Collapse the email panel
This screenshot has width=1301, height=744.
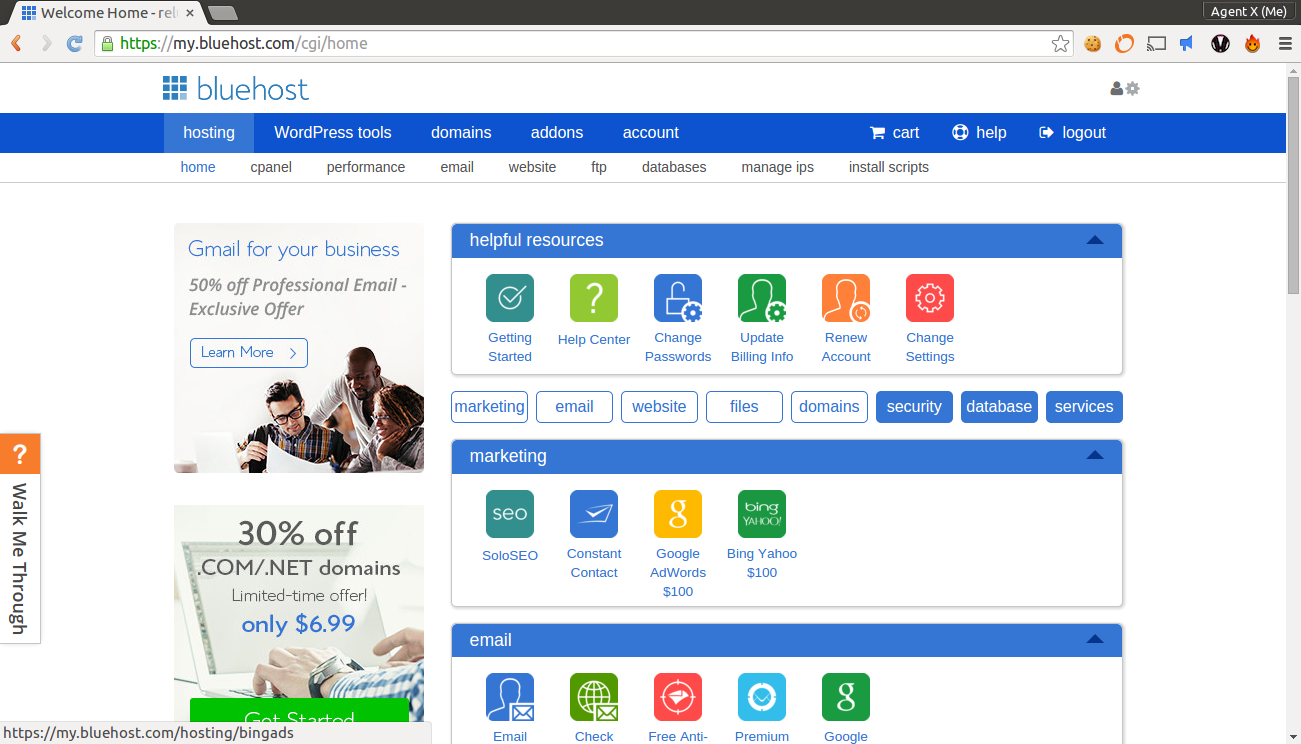(1095, 640)
